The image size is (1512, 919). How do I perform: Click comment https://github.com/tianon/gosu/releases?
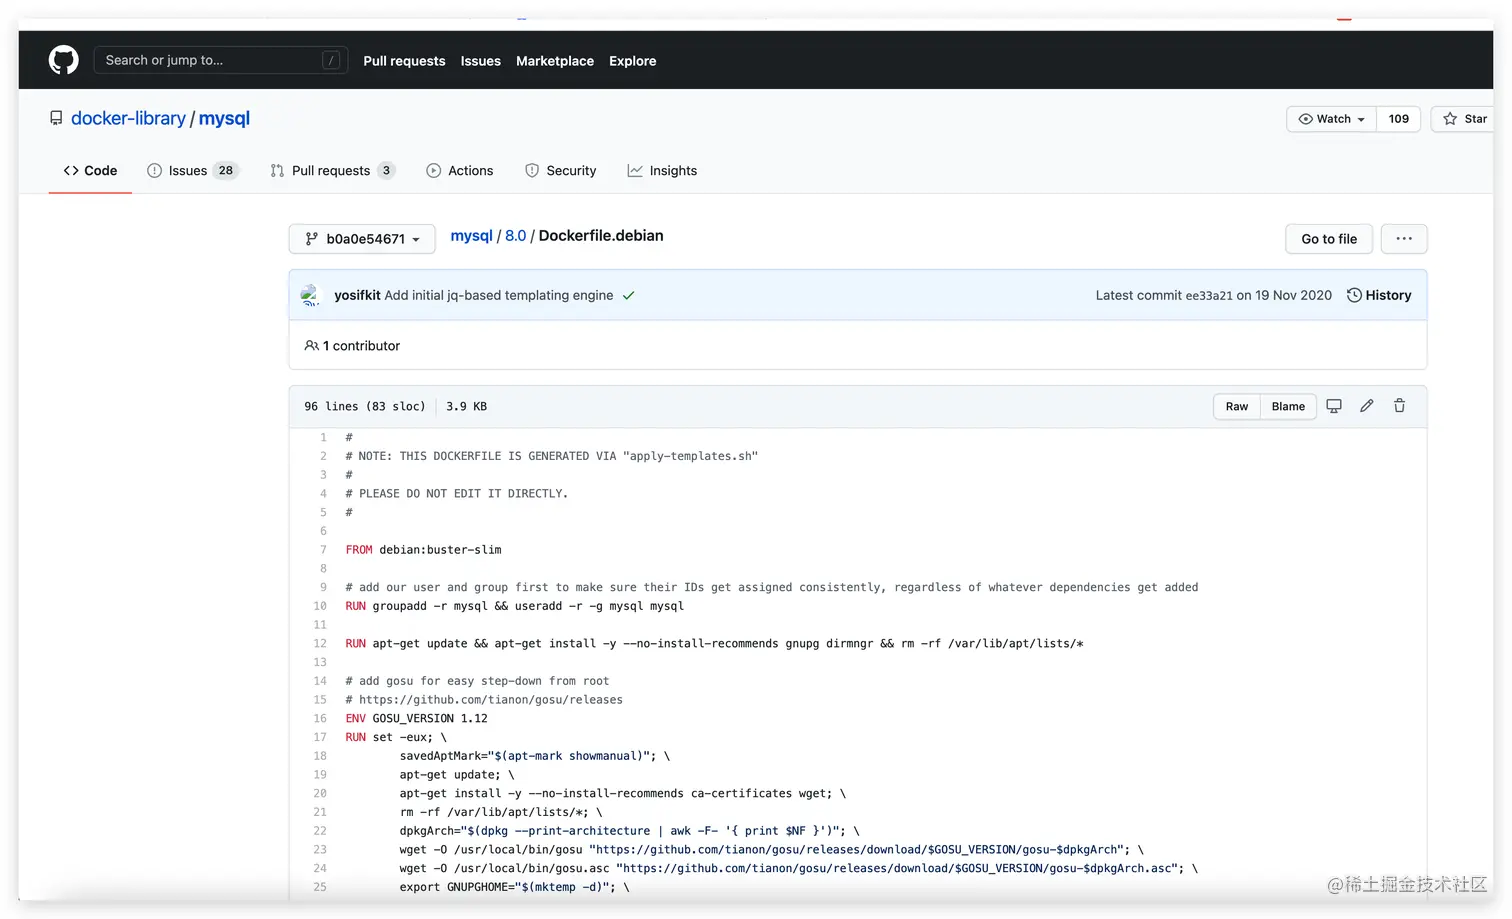click(484, 700)
